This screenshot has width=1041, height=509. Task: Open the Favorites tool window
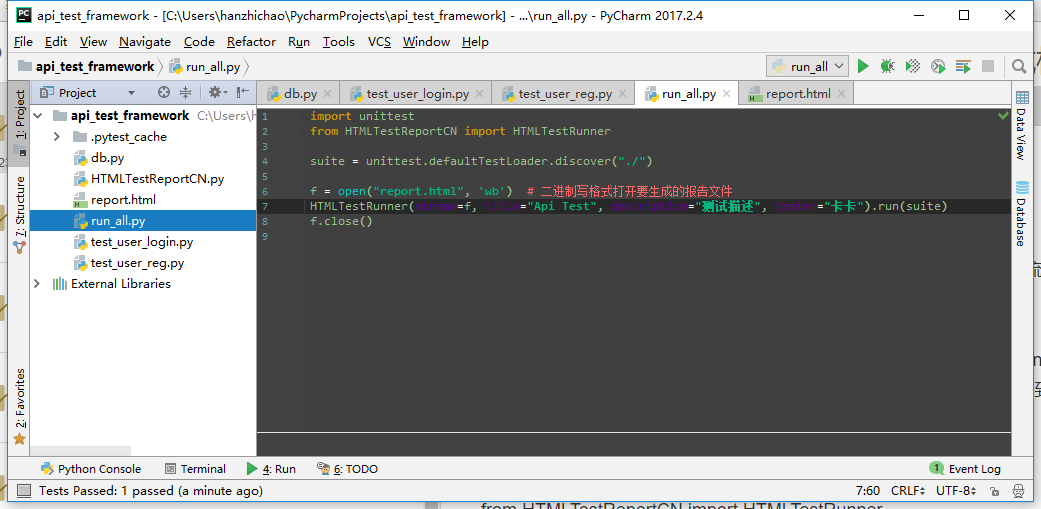(x=19, y=406)
